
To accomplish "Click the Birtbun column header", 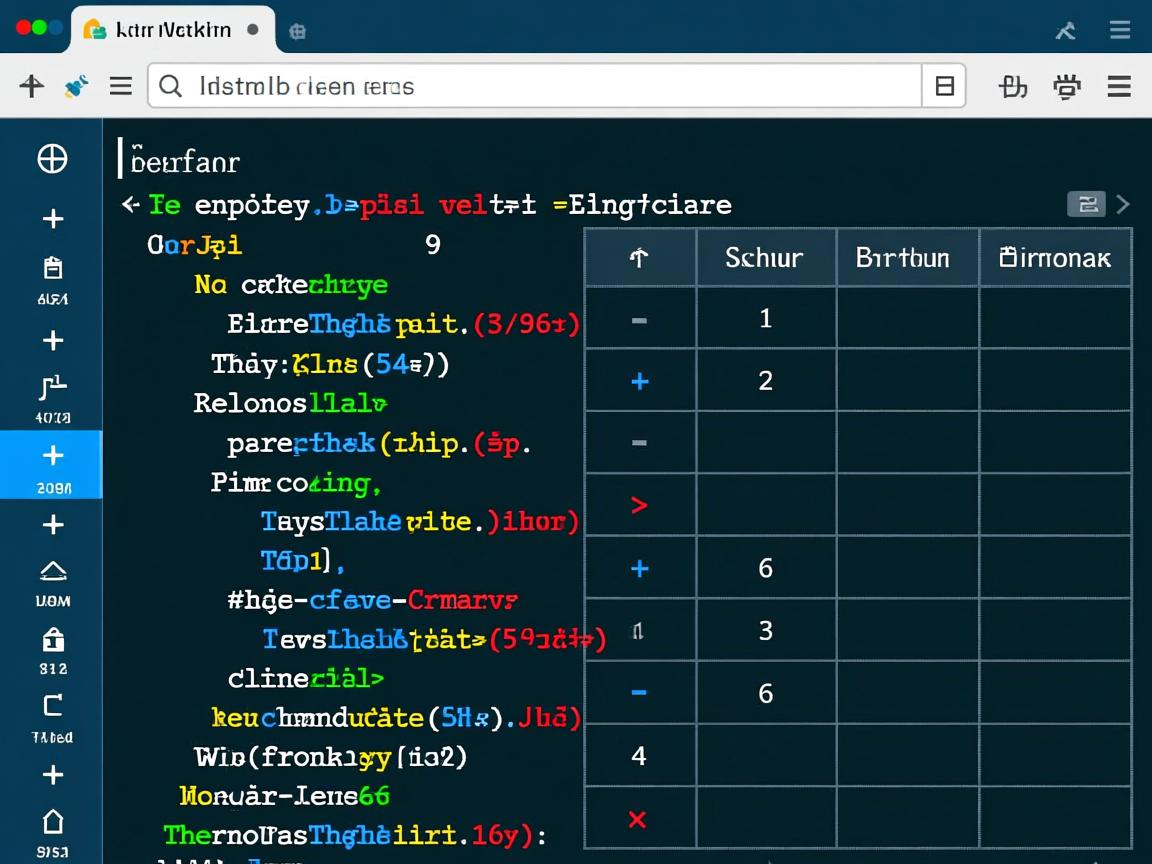I will pos(903,258).
